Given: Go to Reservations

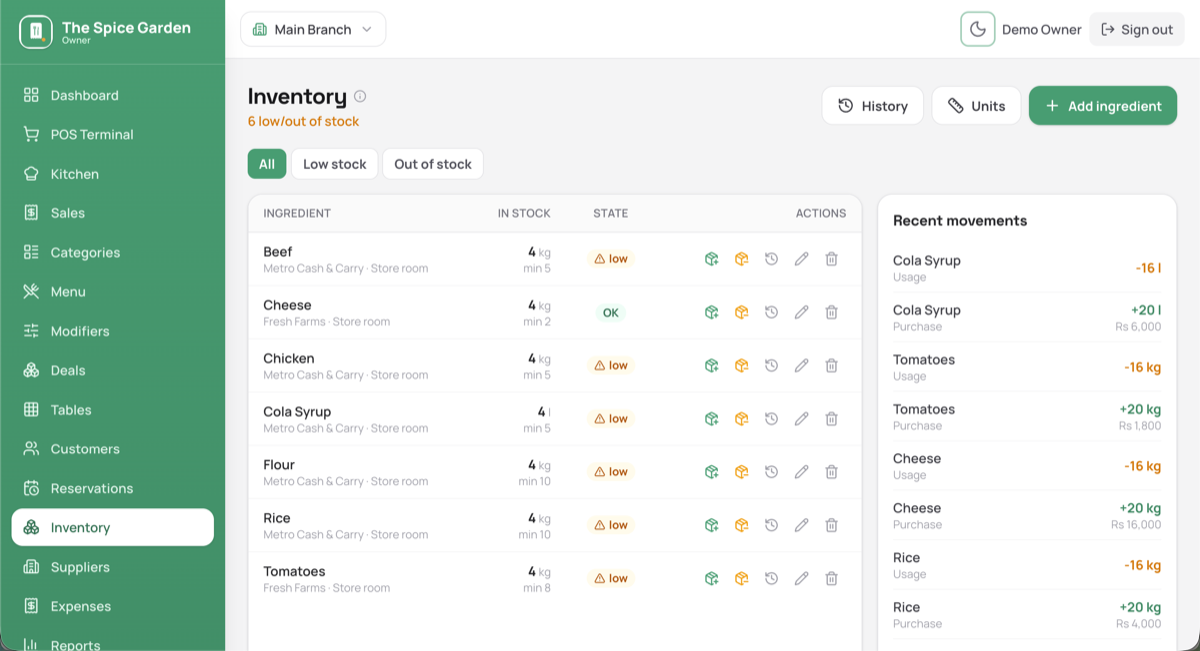Looking at the screenshot, I should click(112, 488).
